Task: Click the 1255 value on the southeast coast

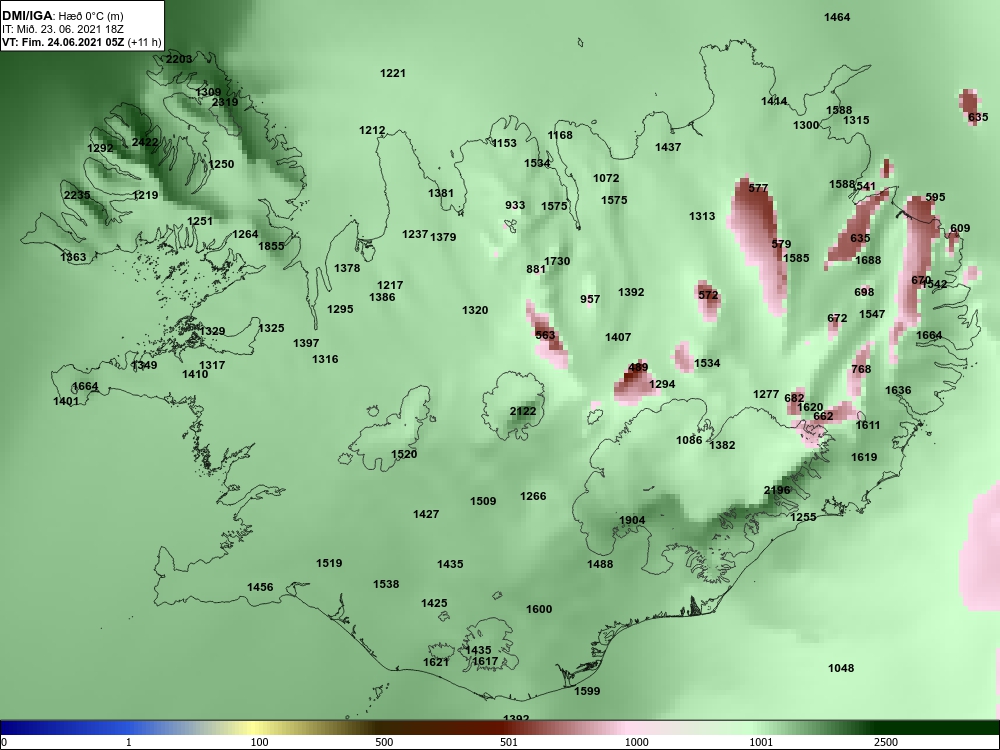Action: [804, 517]
